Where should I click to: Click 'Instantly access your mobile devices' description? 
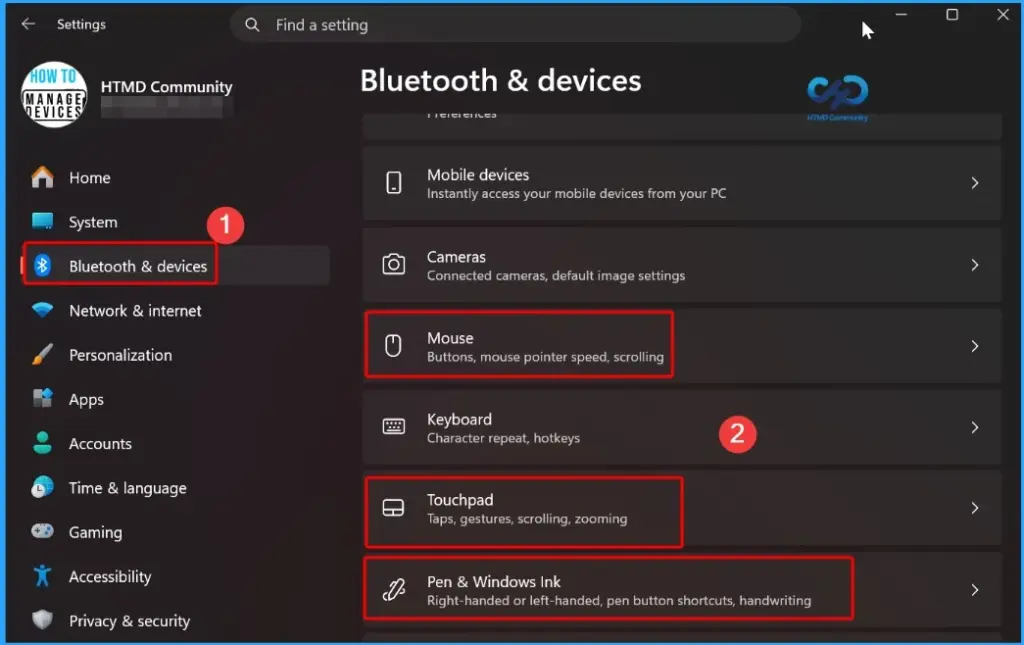[576, 194]
